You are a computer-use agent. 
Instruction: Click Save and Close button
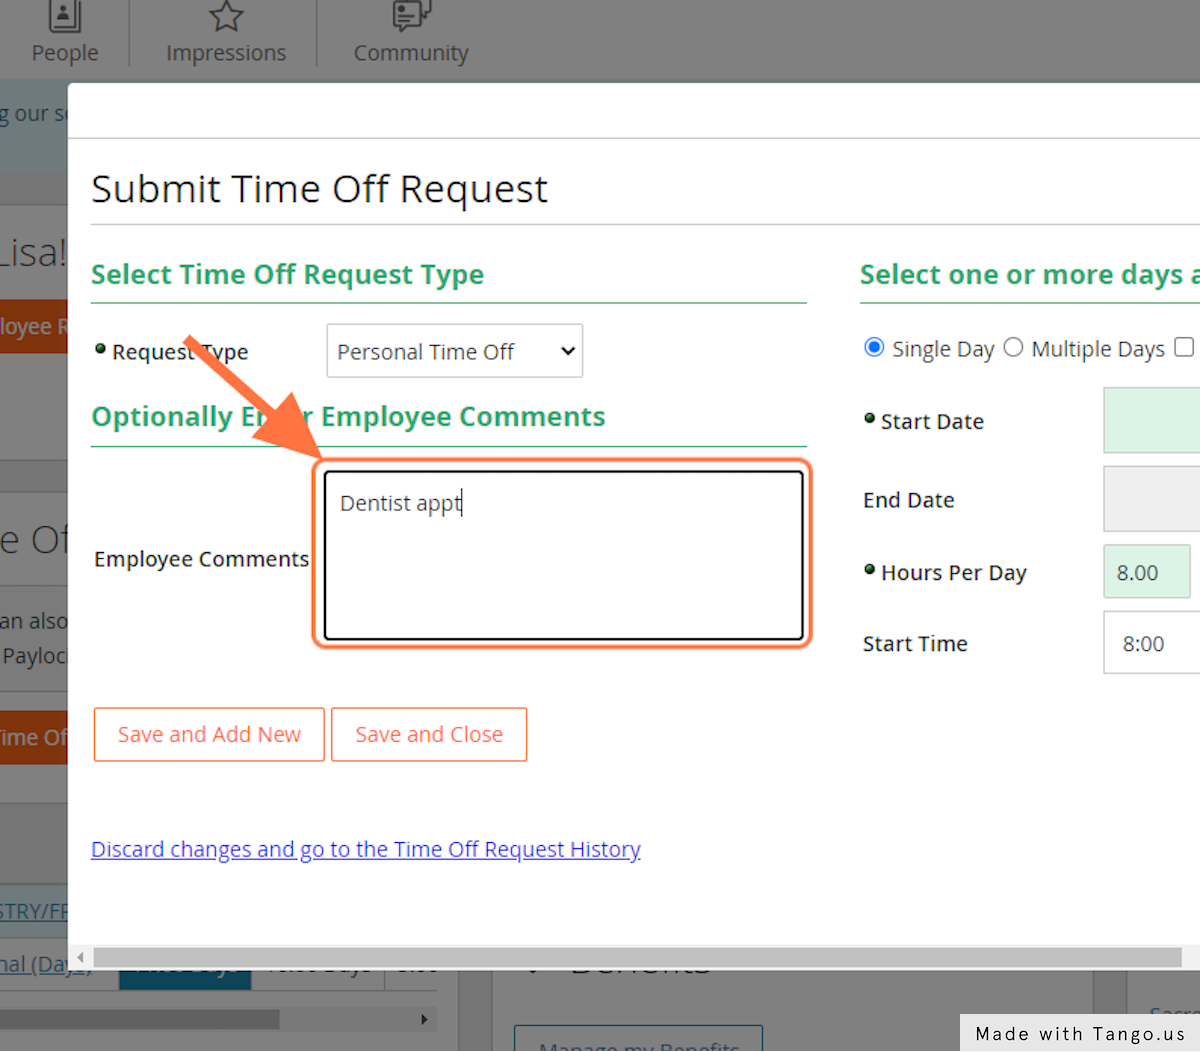tap(429, 735)
